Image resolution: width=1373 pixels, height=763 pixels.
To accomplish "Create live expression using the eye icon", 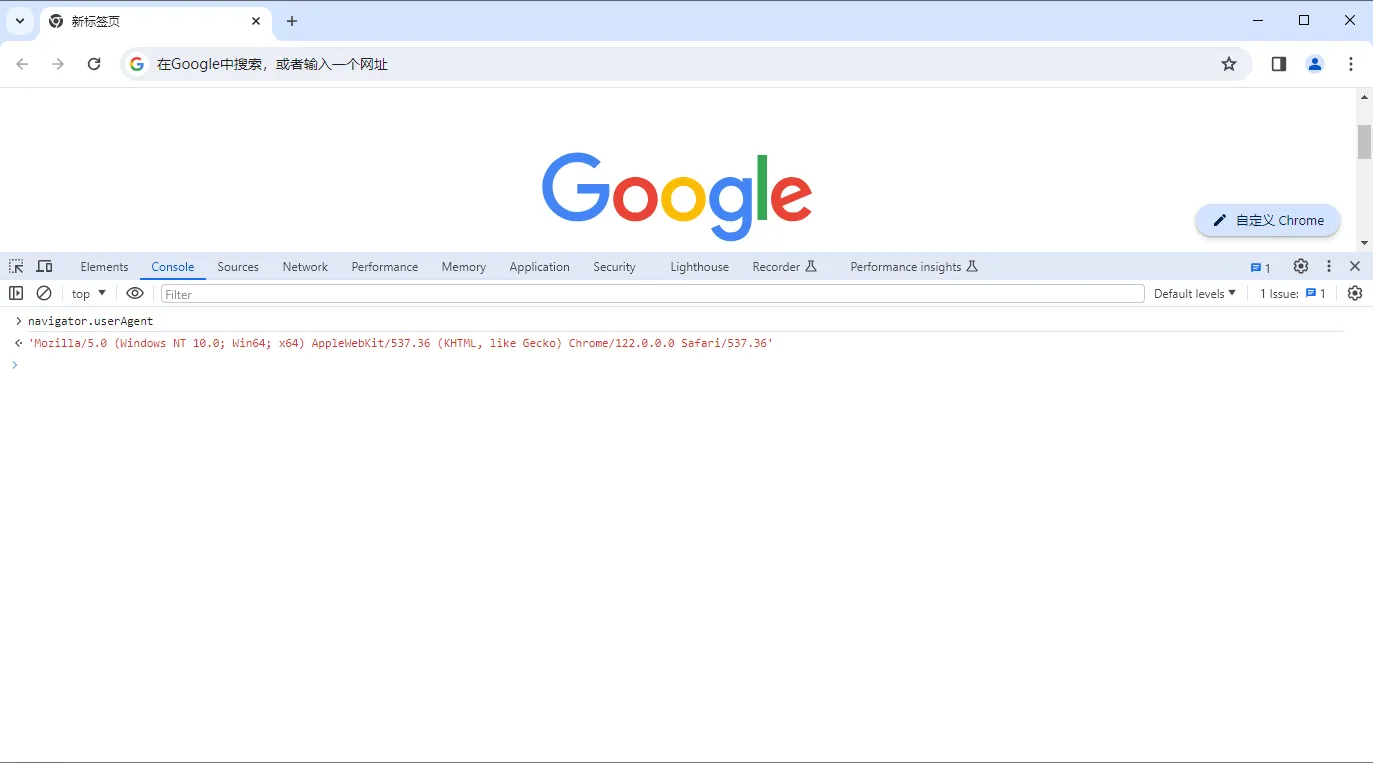I will coord(135,293).
